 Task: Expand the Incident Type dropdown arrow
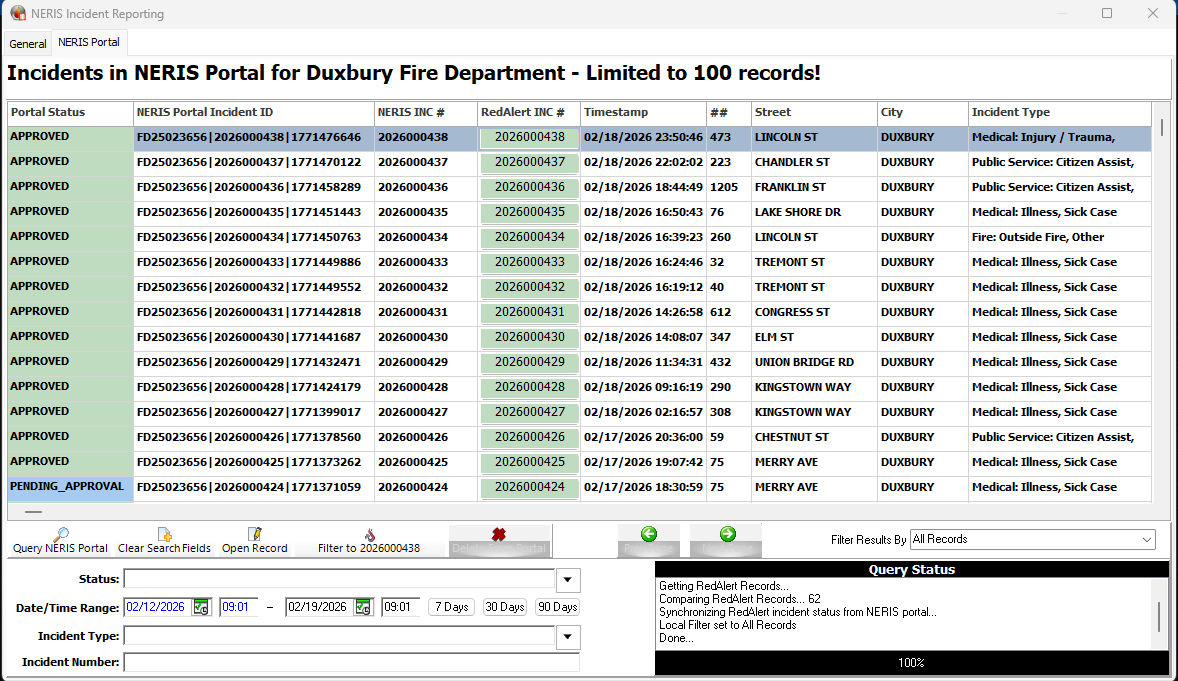(568, 637)
